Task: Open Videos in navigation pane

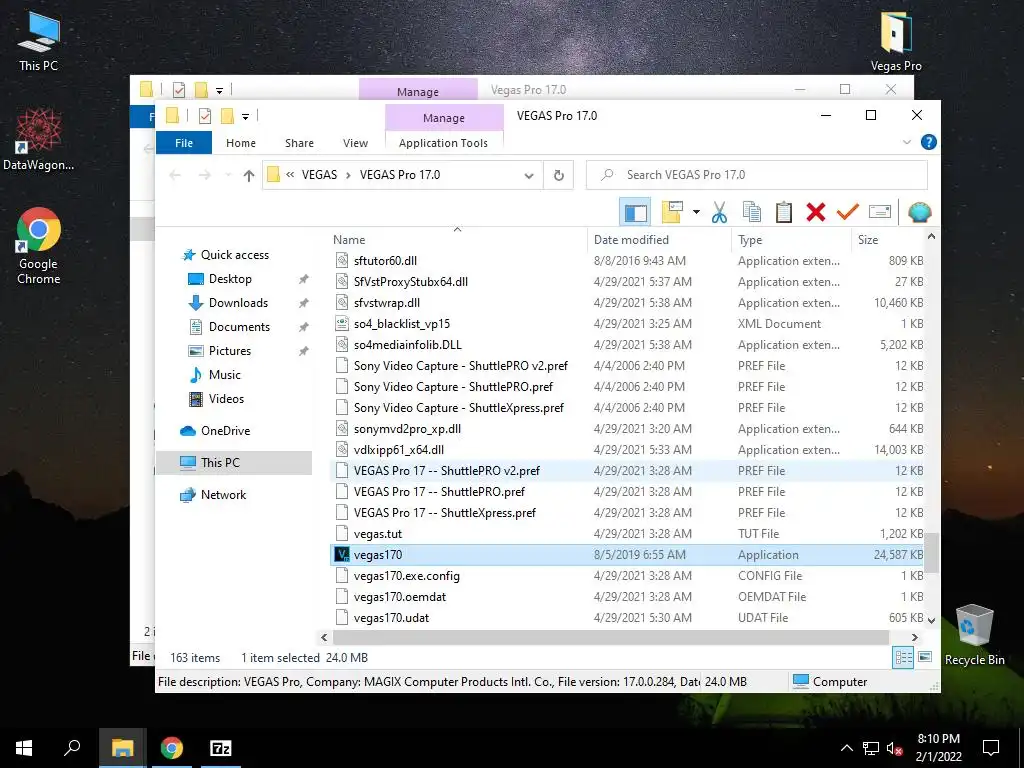Action: [x=226, y=398]
